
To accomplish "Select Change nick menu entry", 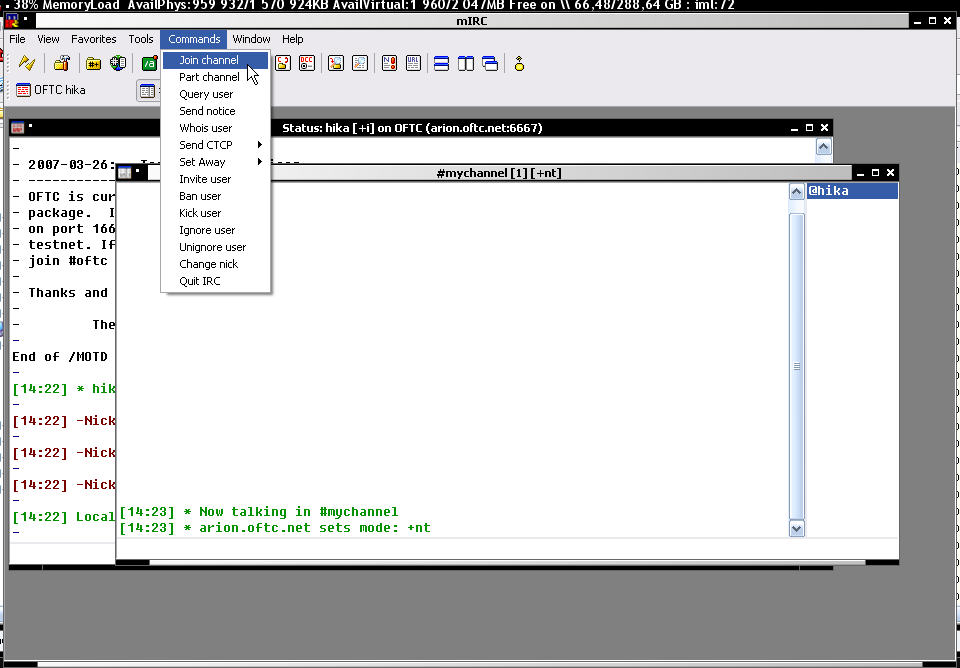I will [215, 264].
